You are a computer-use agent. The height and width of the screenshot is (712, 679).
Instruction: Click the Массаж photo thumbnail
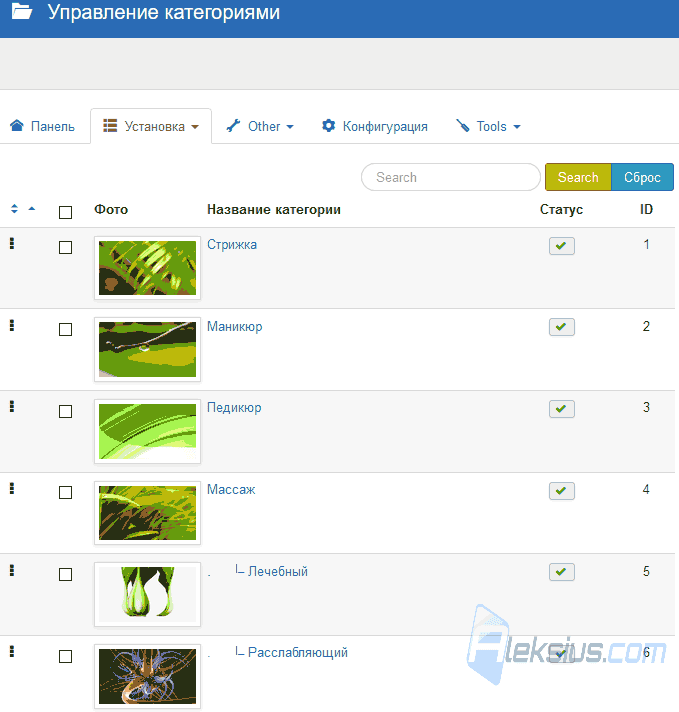(x=147, y=513)
